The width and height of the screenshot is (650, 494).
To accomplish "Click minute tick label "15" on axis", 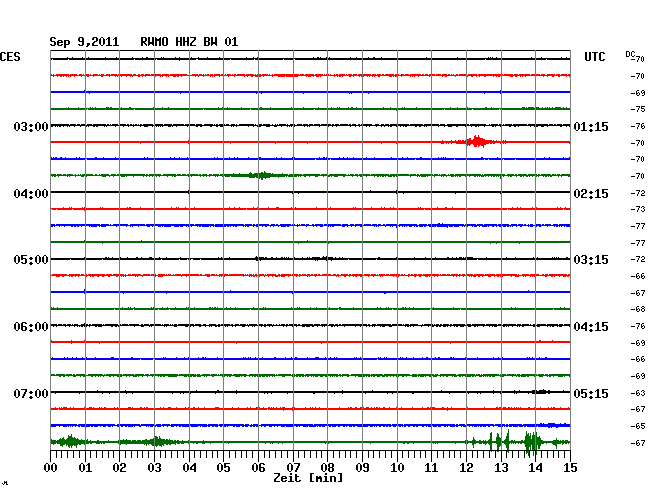I will point(570,467).
